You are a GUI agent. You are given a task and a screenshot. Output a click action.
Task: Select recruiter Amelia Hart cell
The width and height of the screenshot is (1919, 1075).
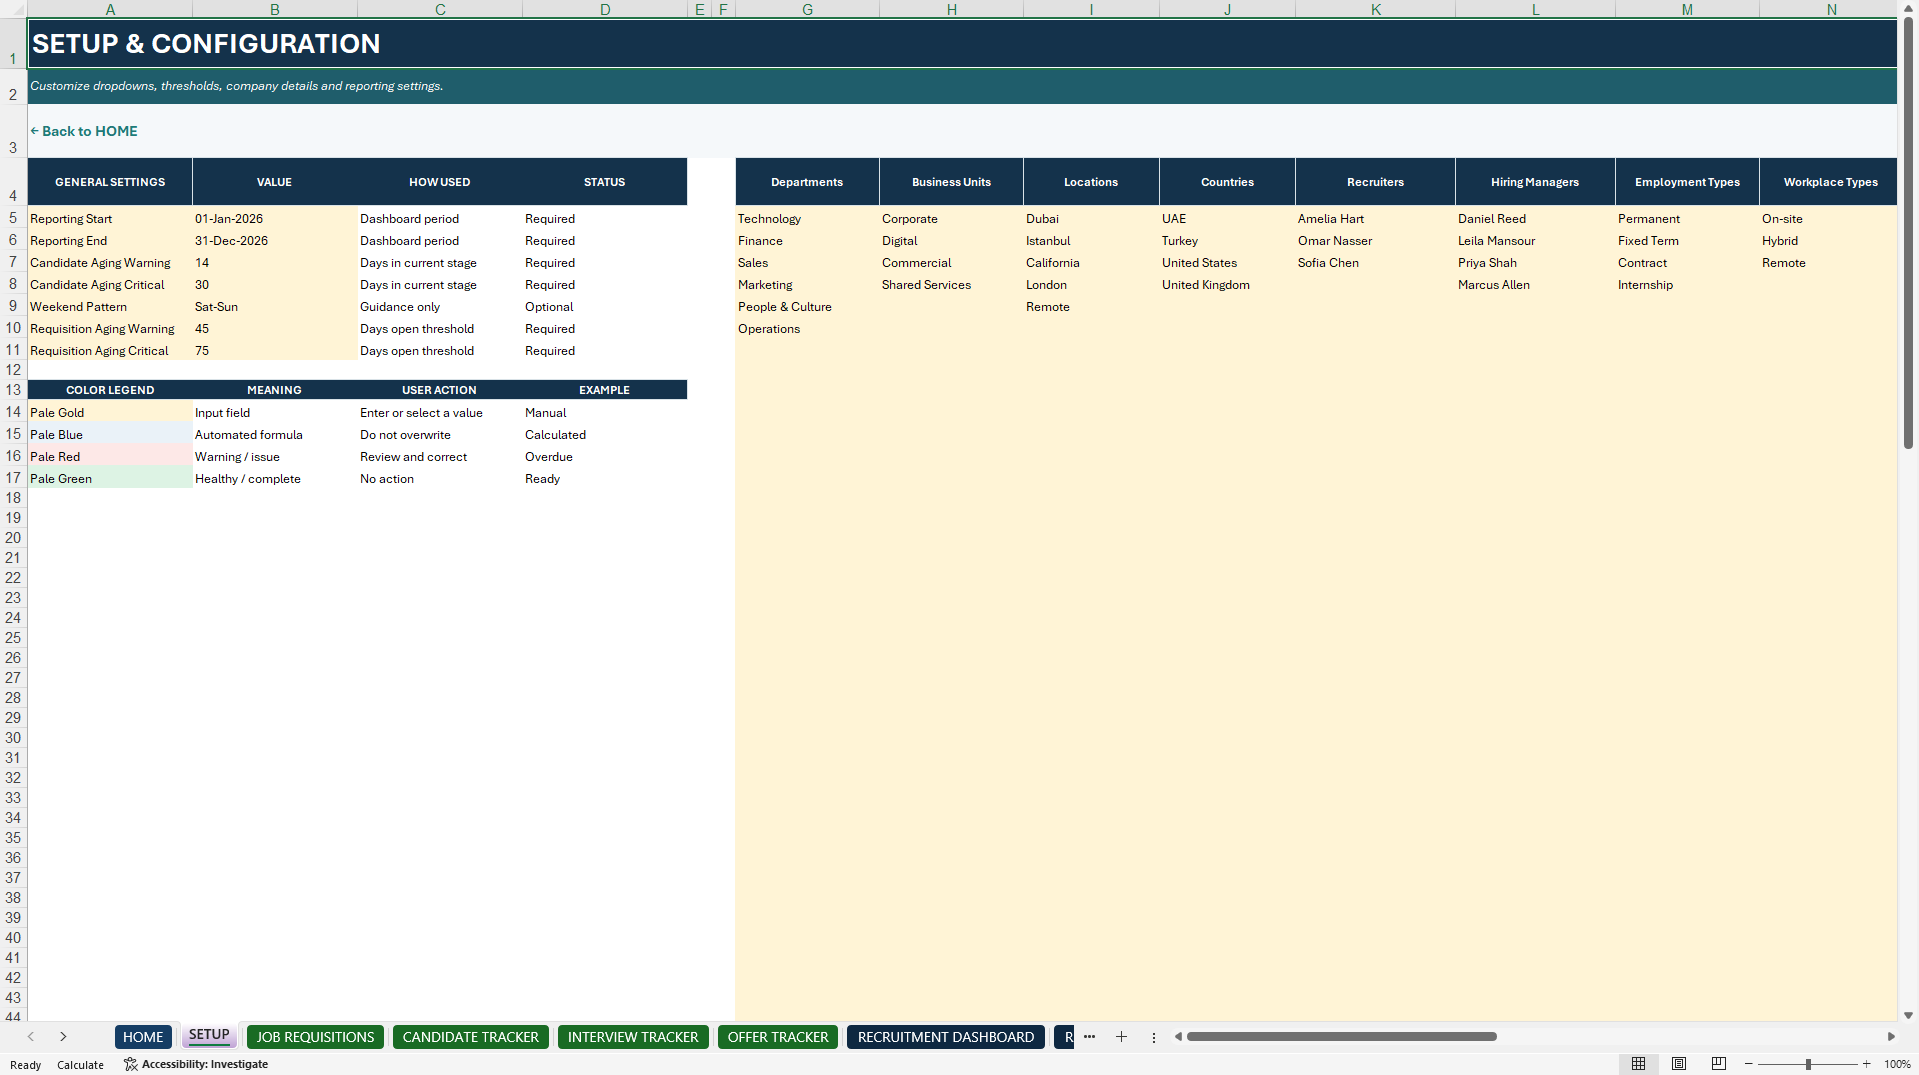pos(1375,219)
